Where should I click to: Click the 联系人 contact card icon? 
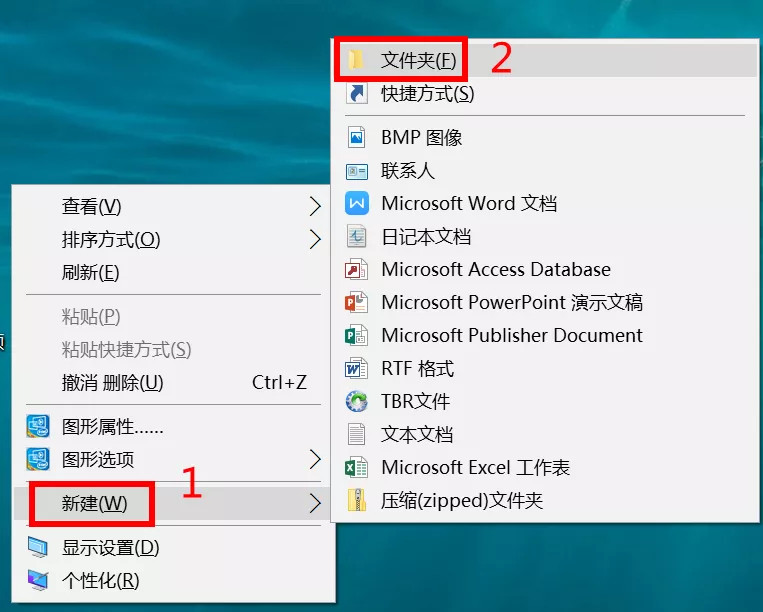pos(357,171)
